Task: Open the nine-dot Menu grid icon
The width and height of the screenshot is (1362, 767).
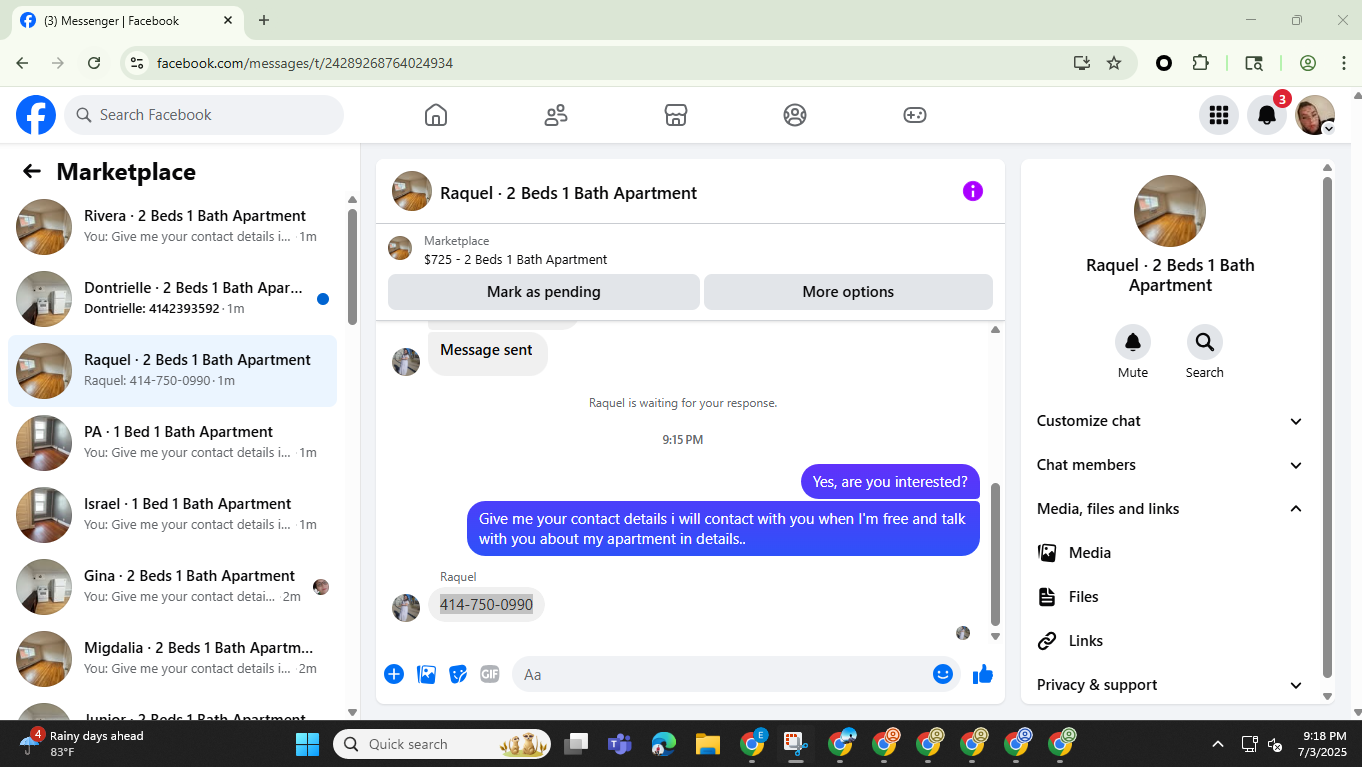Action: [1218, 115]
